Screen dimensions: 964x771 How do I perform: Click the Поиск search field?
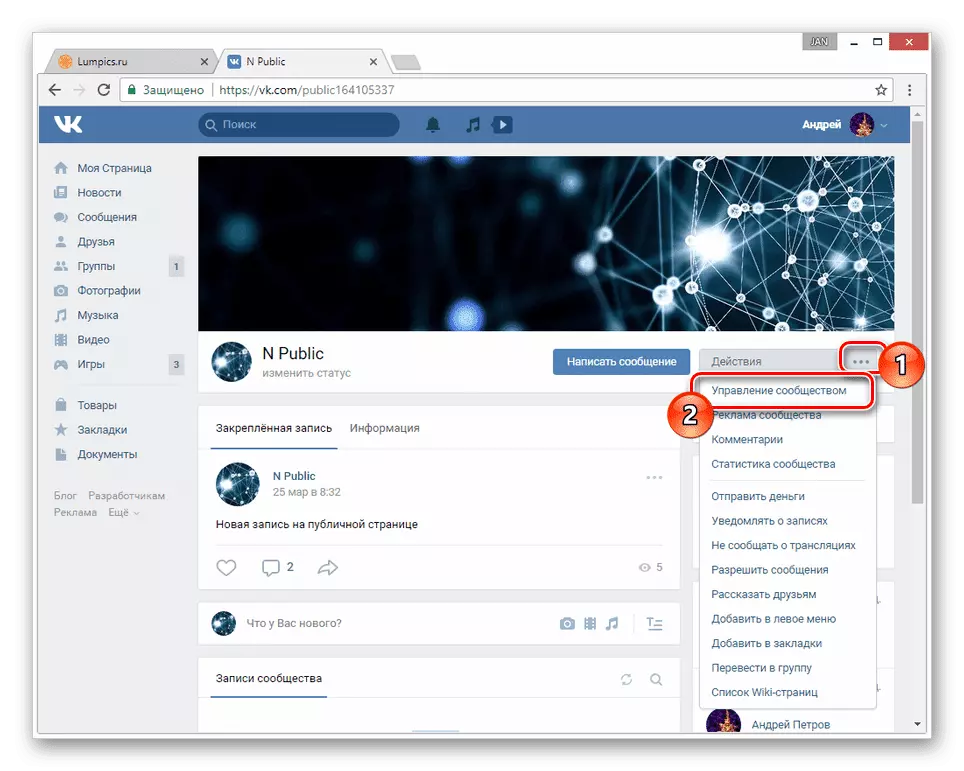(298, 125)
